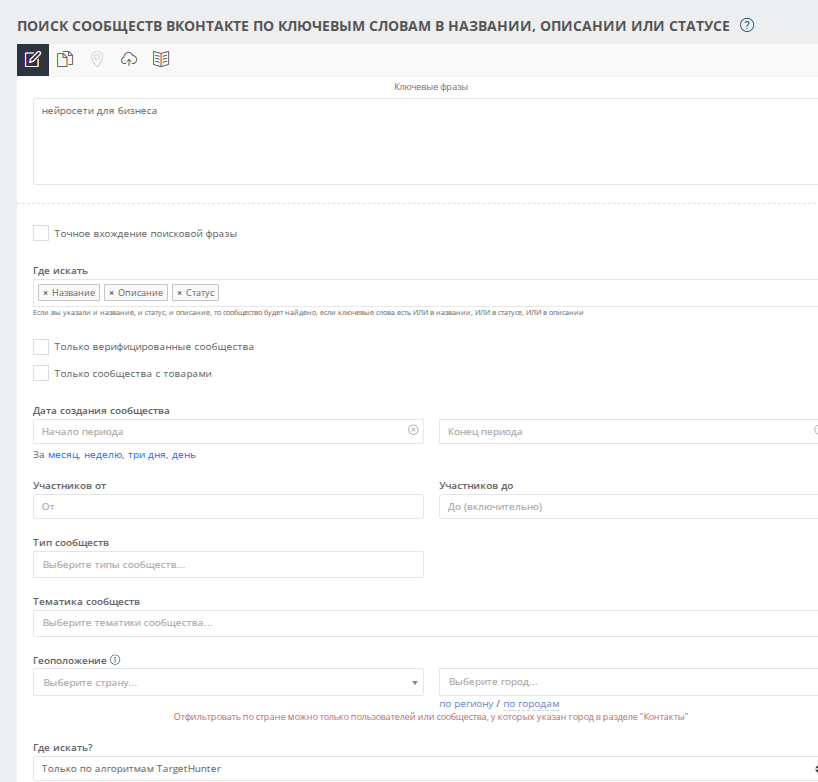Toggle 'Только верифицированные сообщества' checkbox

41,347
